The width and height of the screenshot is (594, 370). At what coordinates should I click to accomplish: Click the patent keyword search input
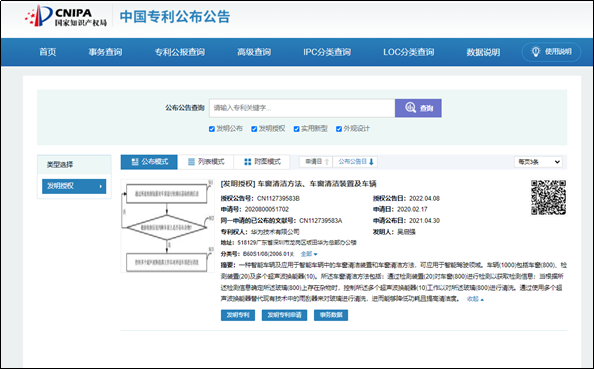point(302,108)
